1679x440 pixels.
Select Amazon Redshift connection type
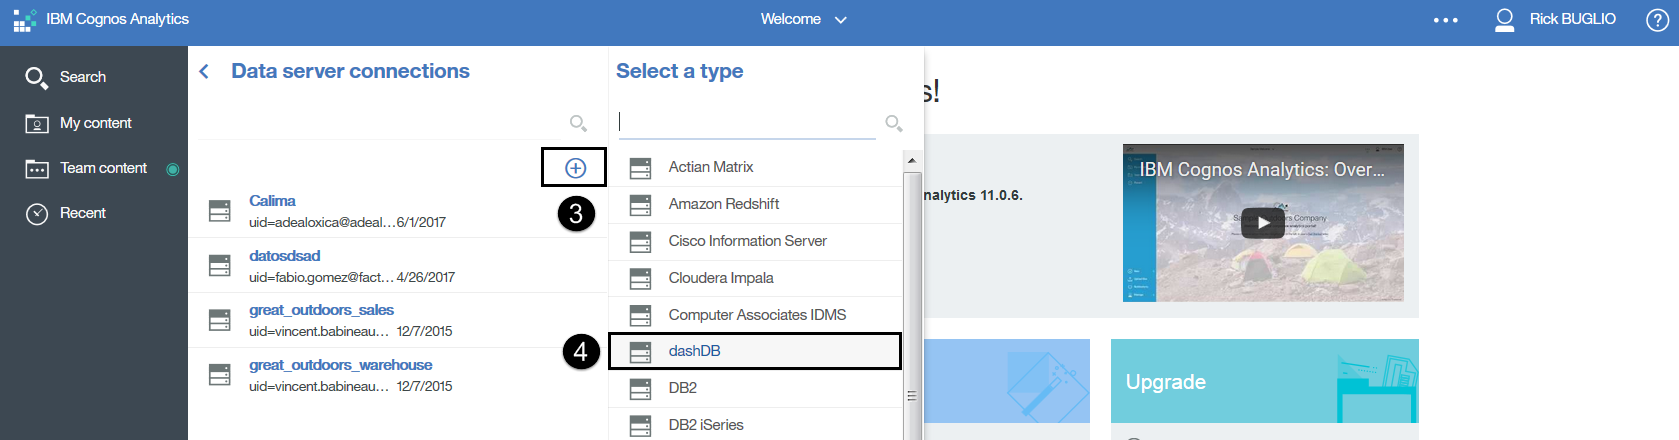[x=755, y=204]
